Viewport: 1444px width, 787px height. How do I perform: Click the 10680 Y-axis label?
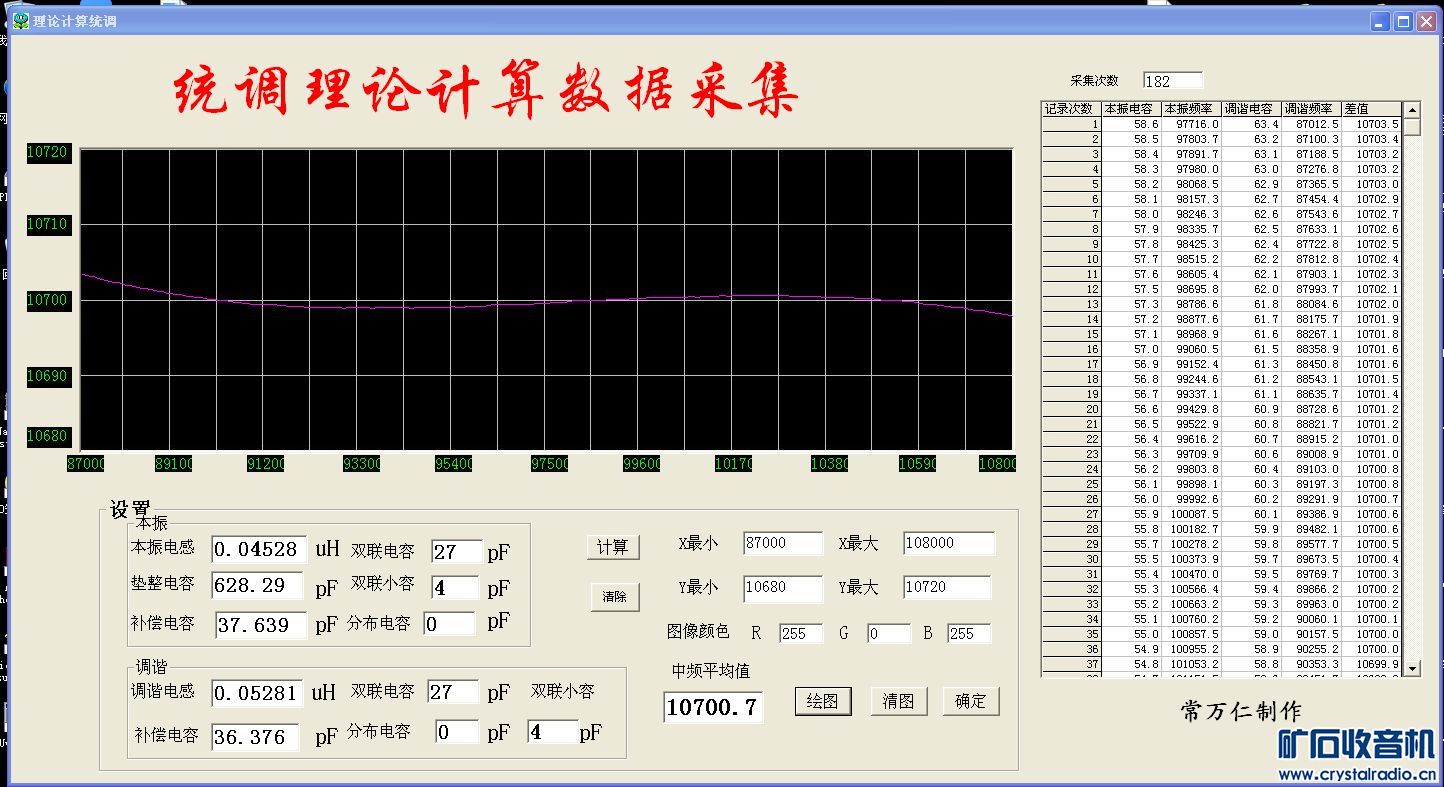48,436
